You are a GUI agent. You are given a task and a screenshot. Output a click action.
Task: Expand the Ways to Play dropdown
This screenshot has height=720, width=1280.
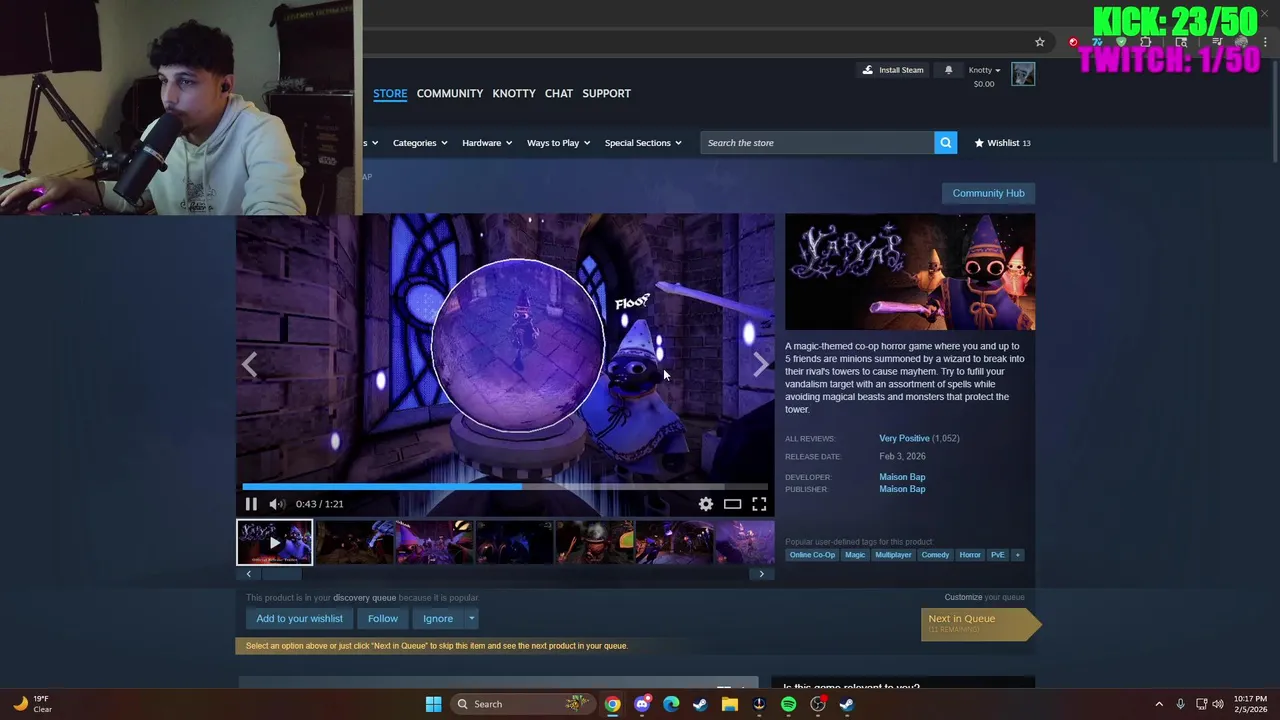tap(559, 143)
